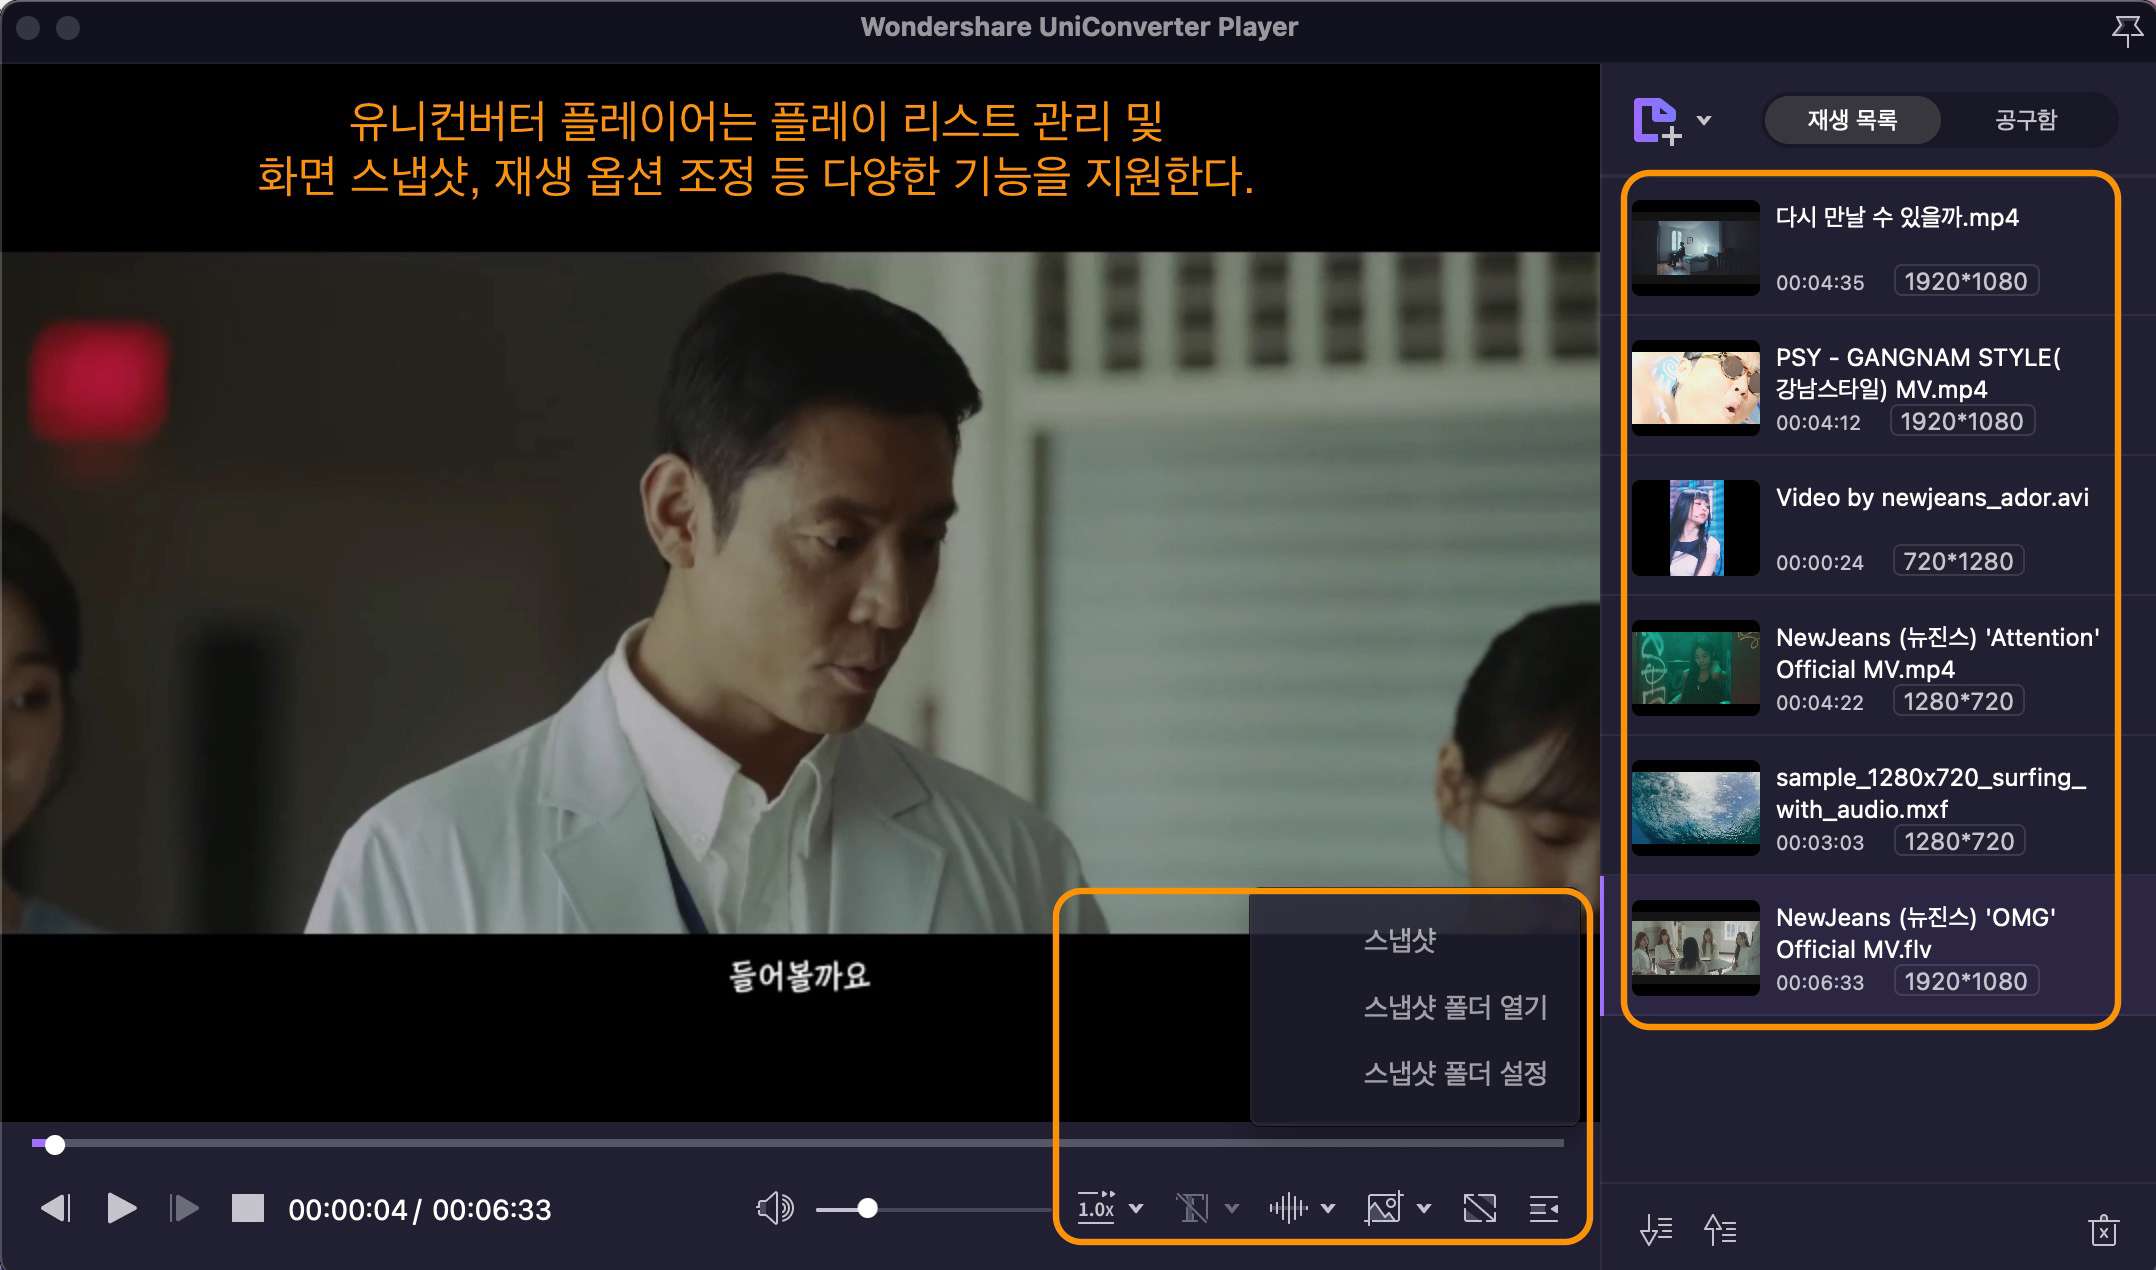Hide the playlist panel icon

pos(1544,1208)
